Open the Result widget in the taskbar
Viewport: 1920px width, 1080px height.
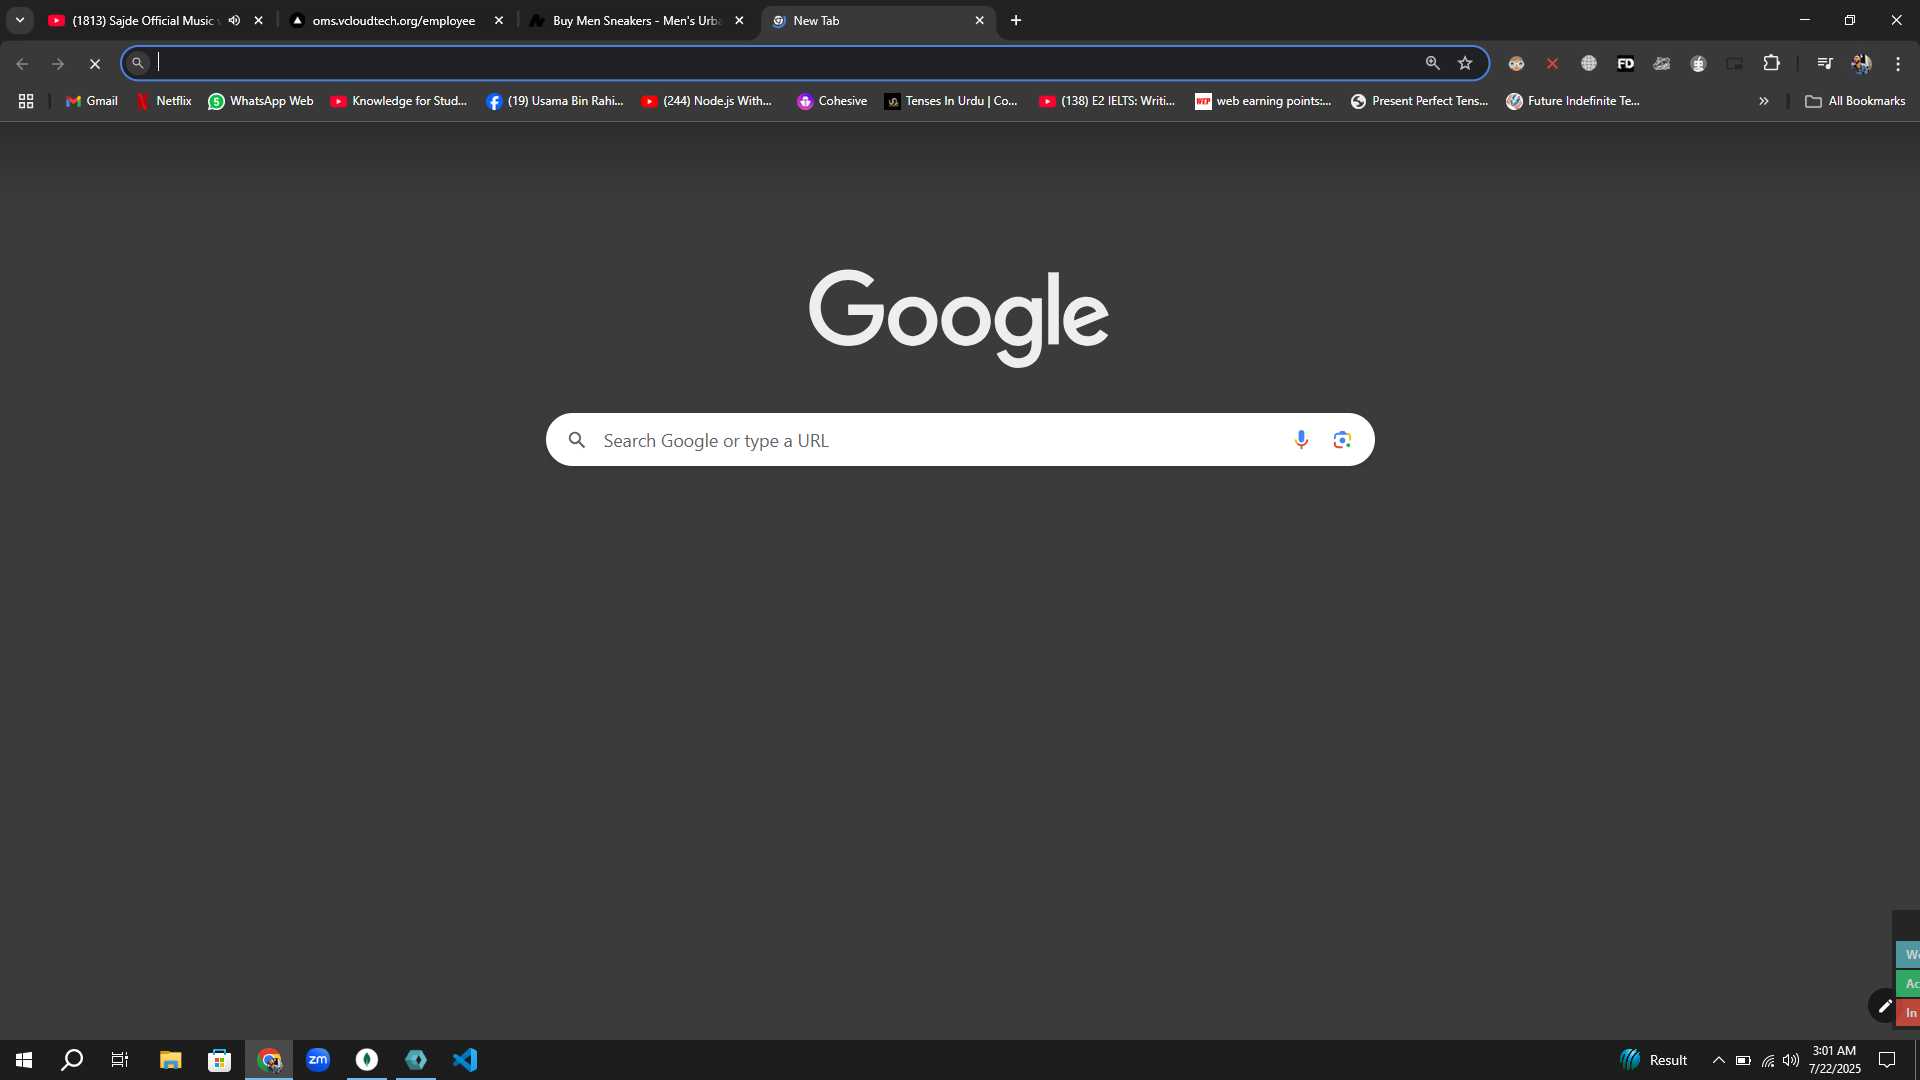click(x=1654, y=1060)
